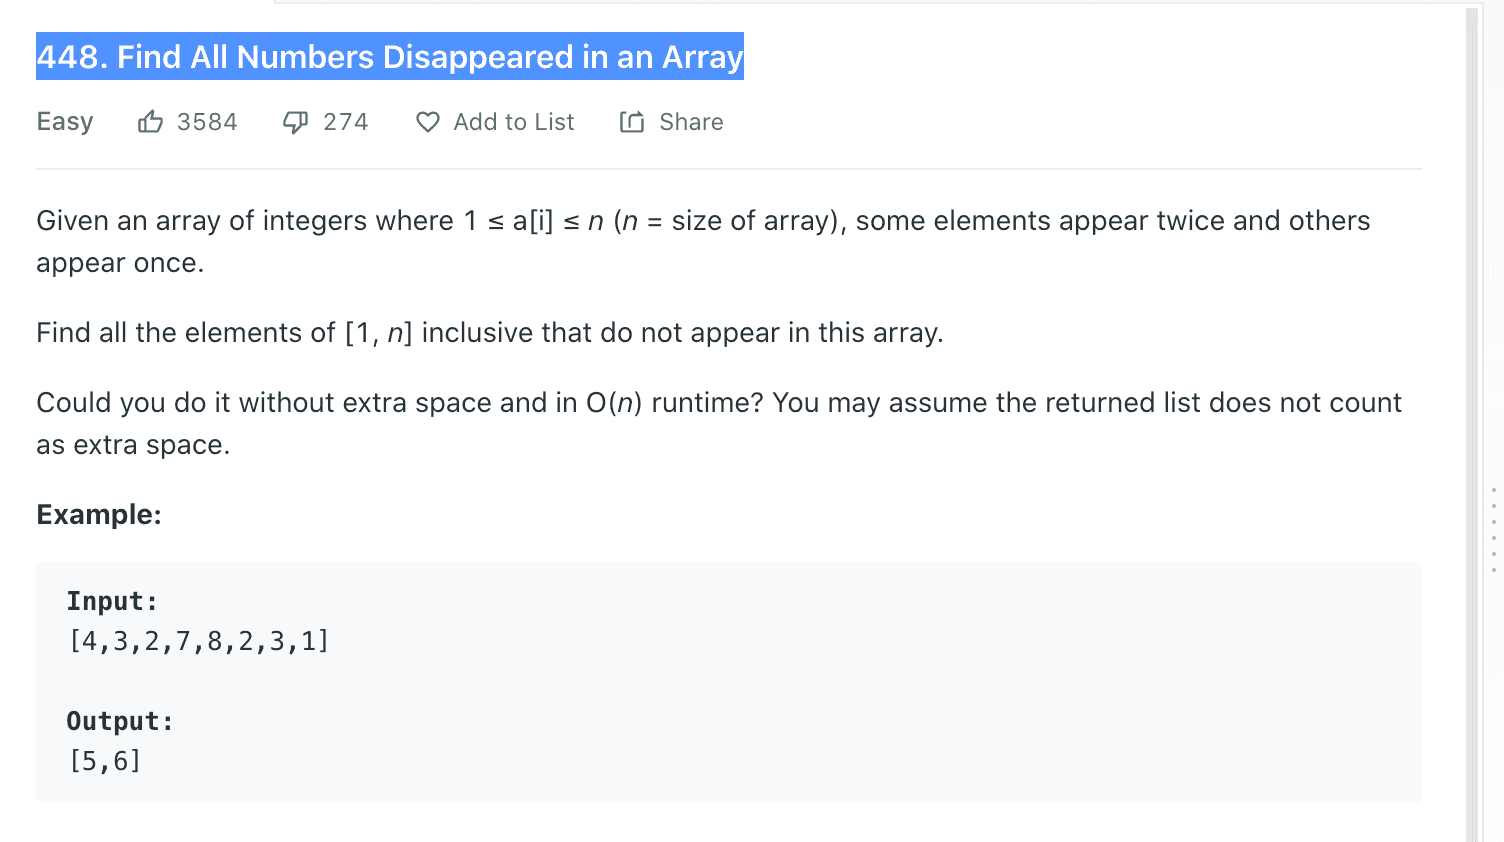Favorite the problem using the heart icon
Screen dimensions: 1504x842
pyautogui.click(x=427, y=121)
